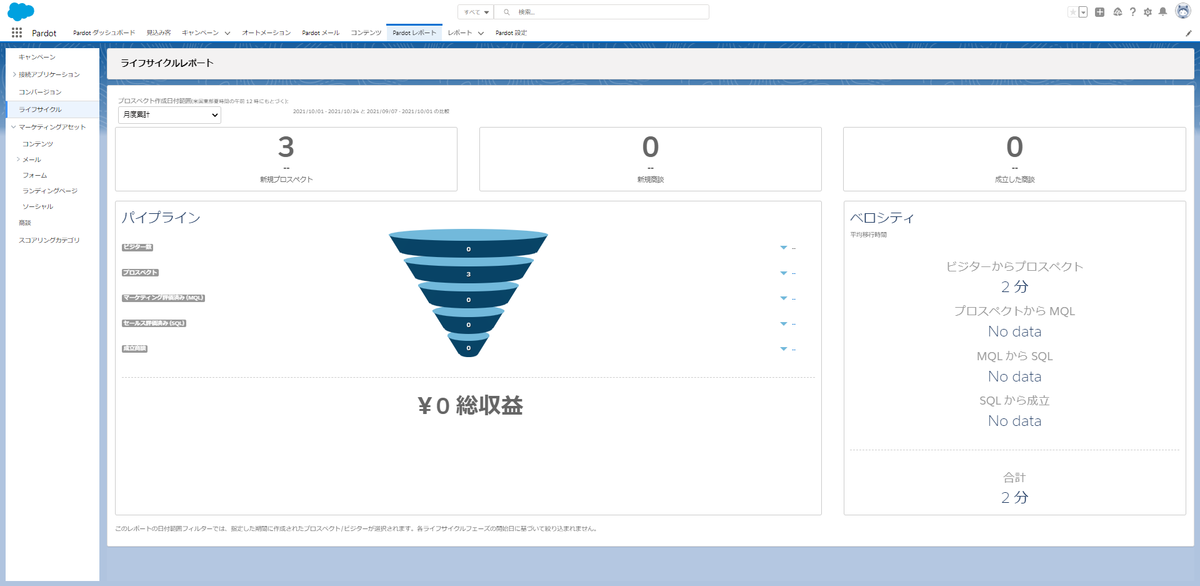1200x586 pixels.
Task: Click the top funnel segment showing 0
Action: point(468,246)
